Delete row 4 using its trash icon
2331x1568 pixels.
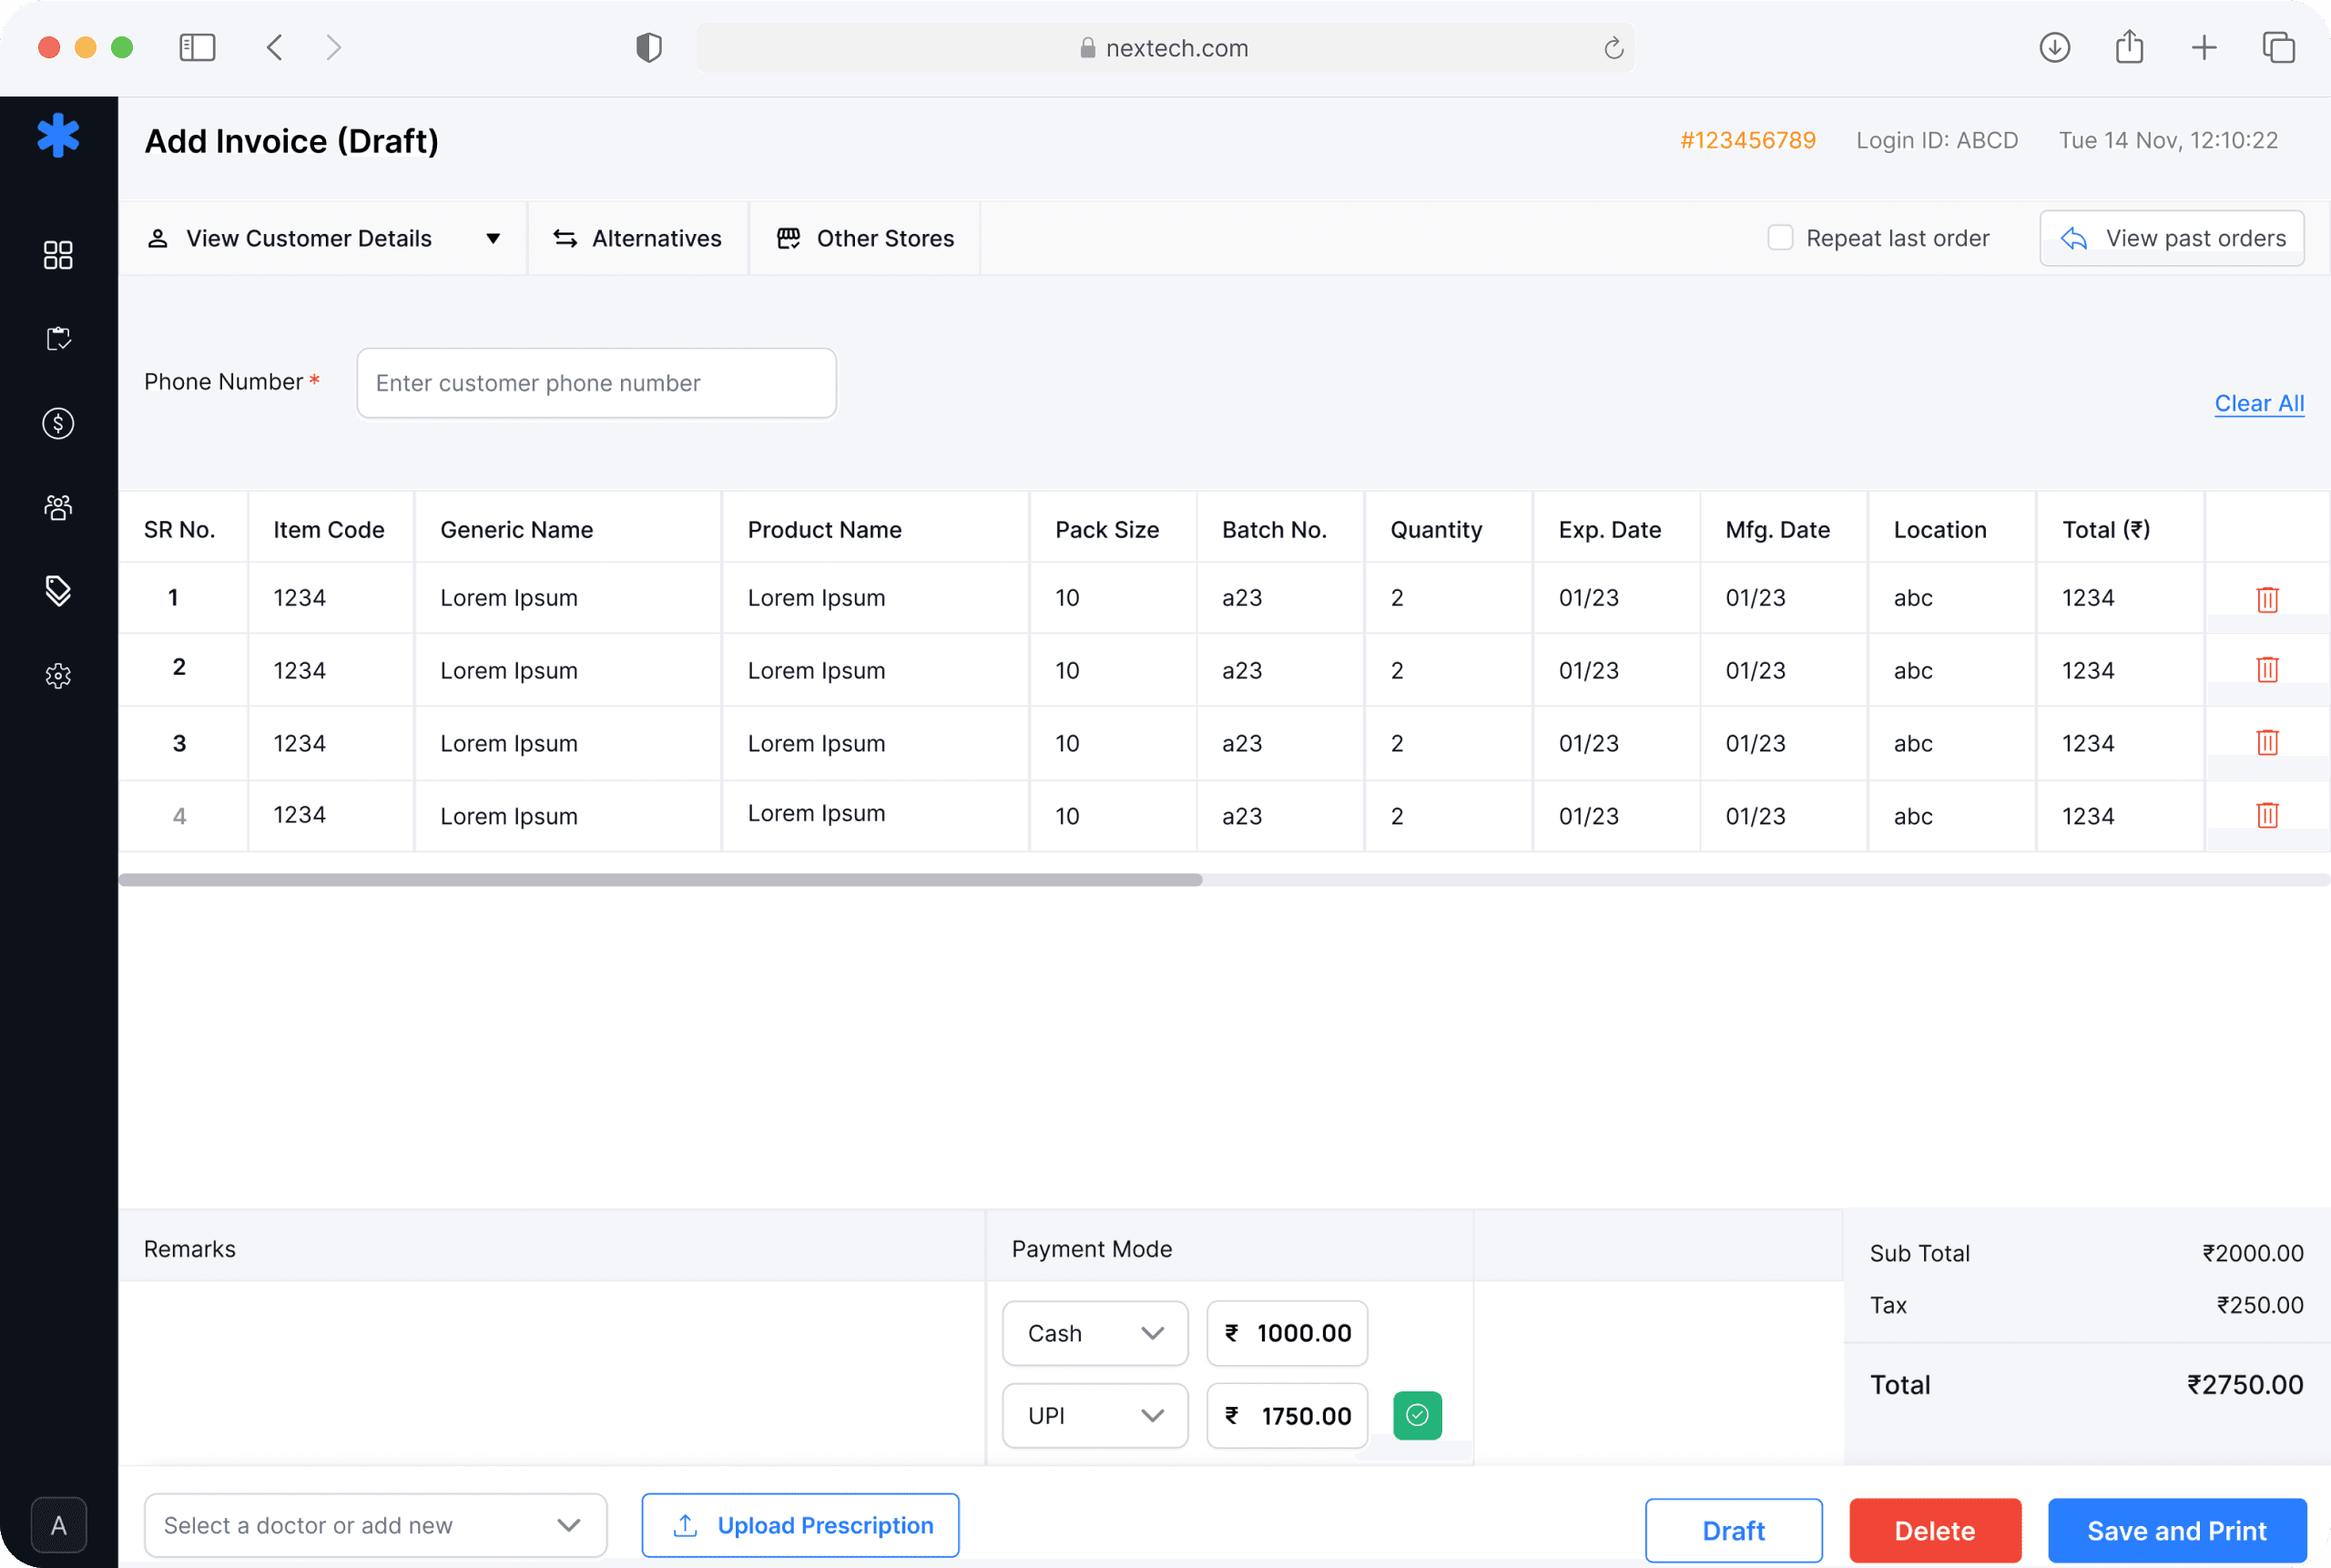[2267, 815]
